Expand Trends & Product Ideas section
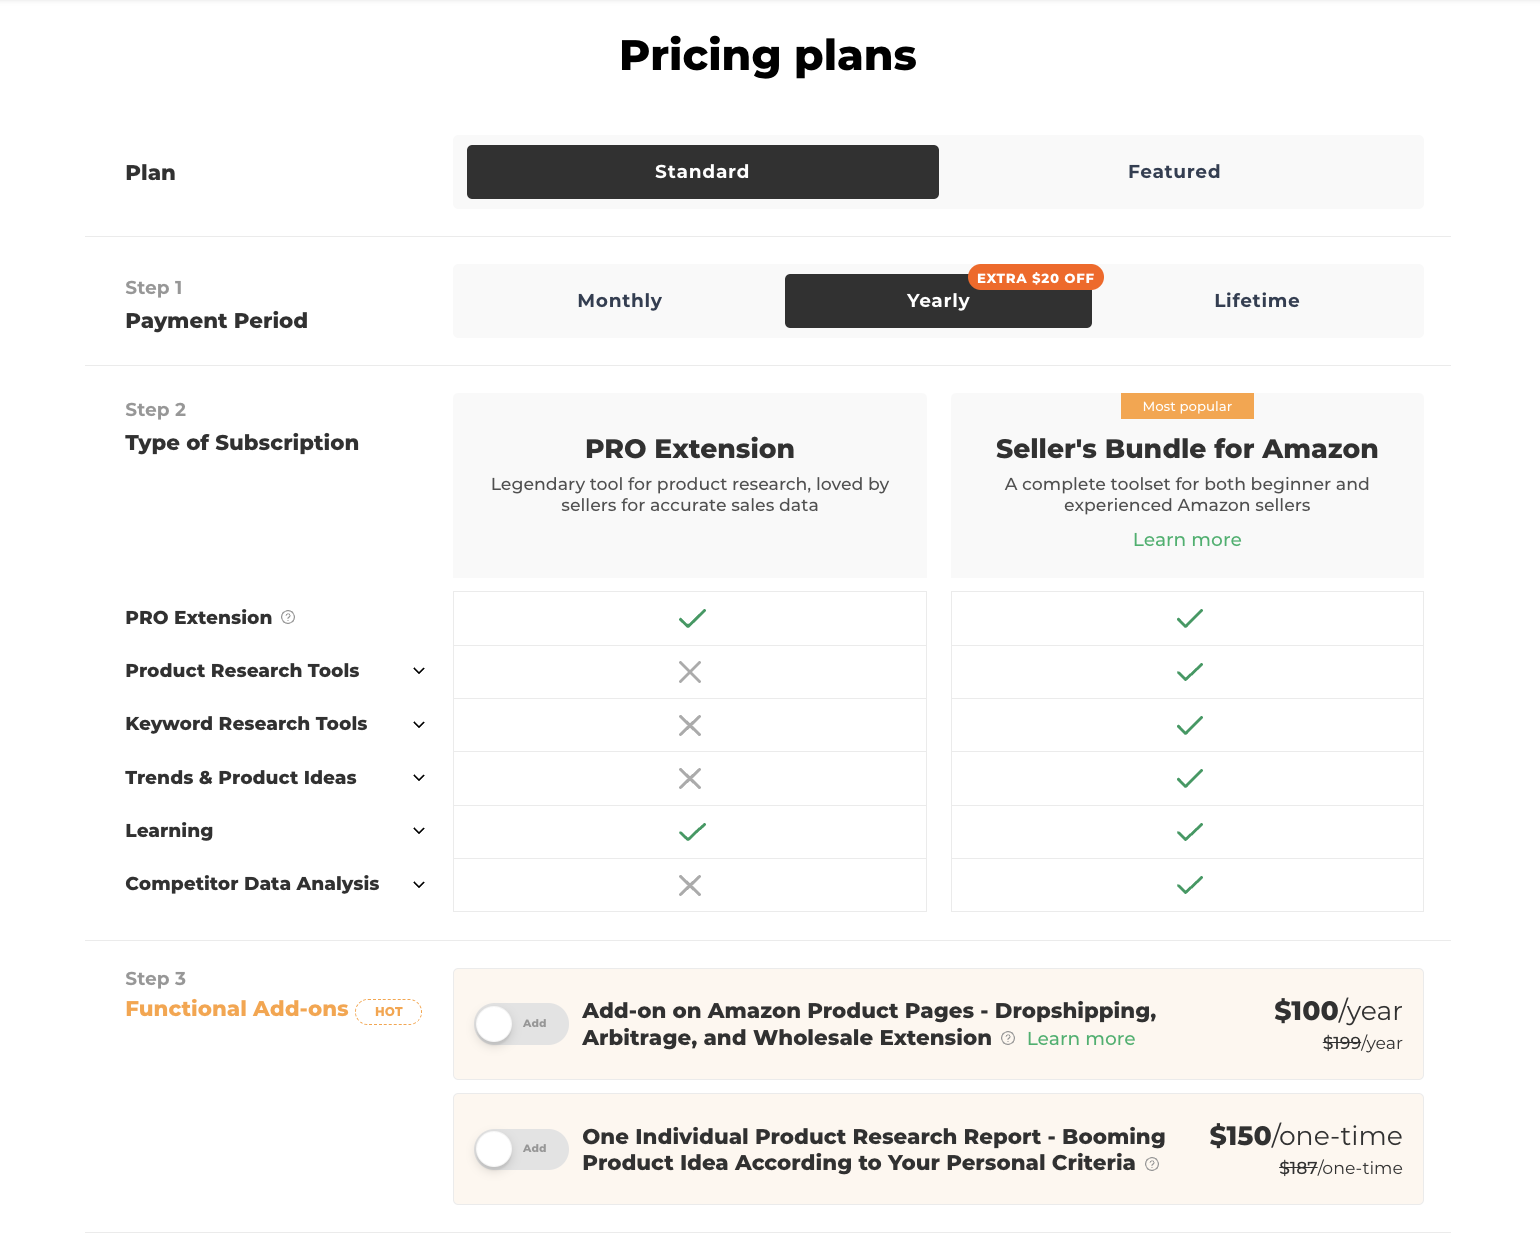Screen dimensions: 1540x1234 point(419,778)
